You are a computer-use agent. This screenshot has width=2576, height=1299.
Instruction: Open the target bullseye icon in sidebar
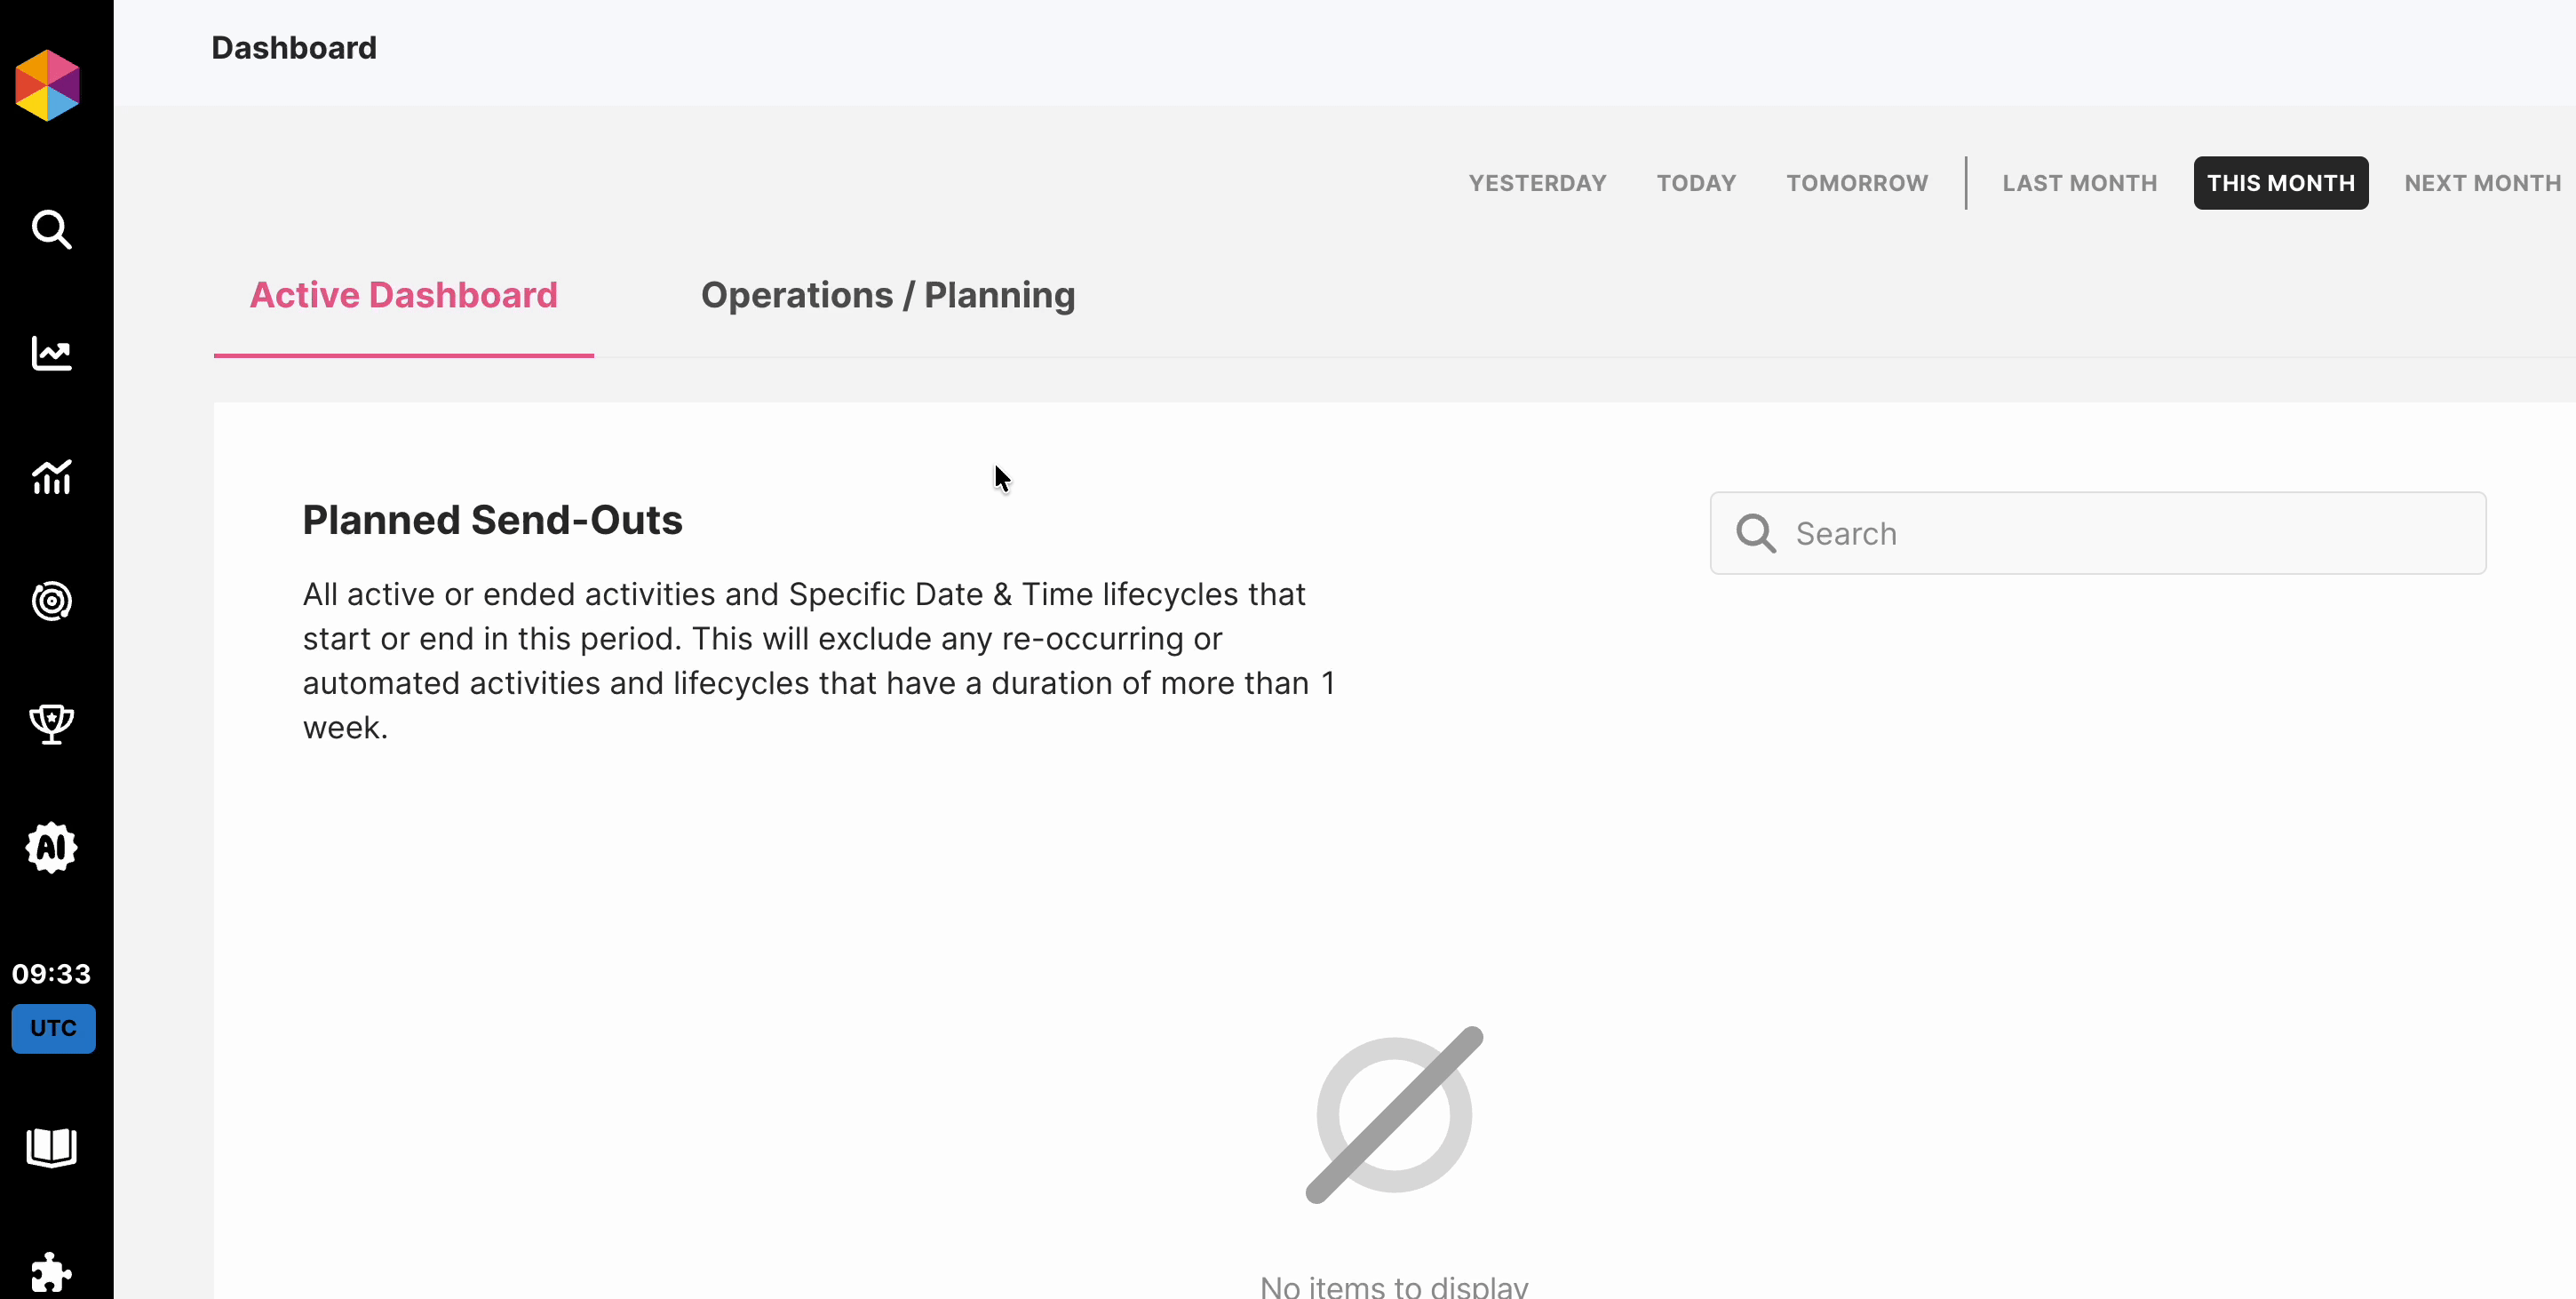[51, 601]
